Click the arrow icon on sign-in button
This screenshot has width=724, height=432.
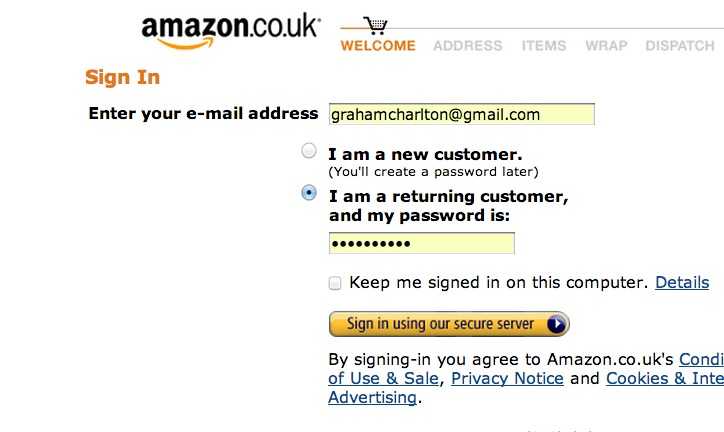(x=557, y=324)
